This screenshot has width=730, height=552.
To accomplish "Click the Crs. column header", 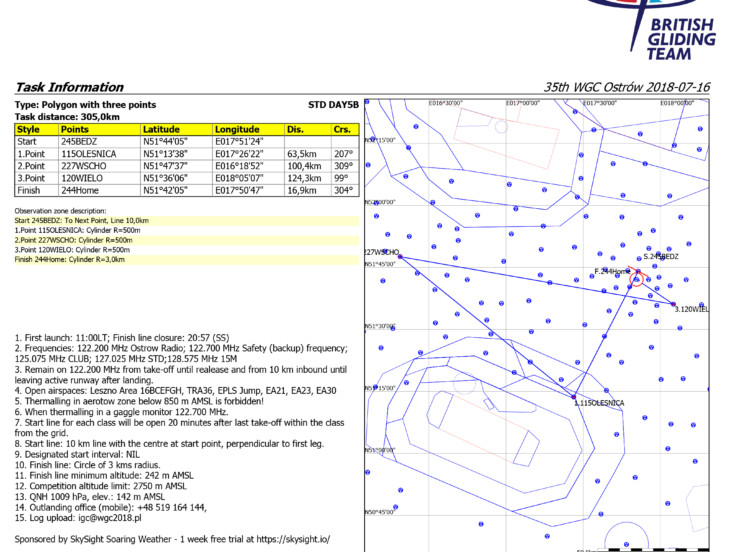I will click(342, 129).
